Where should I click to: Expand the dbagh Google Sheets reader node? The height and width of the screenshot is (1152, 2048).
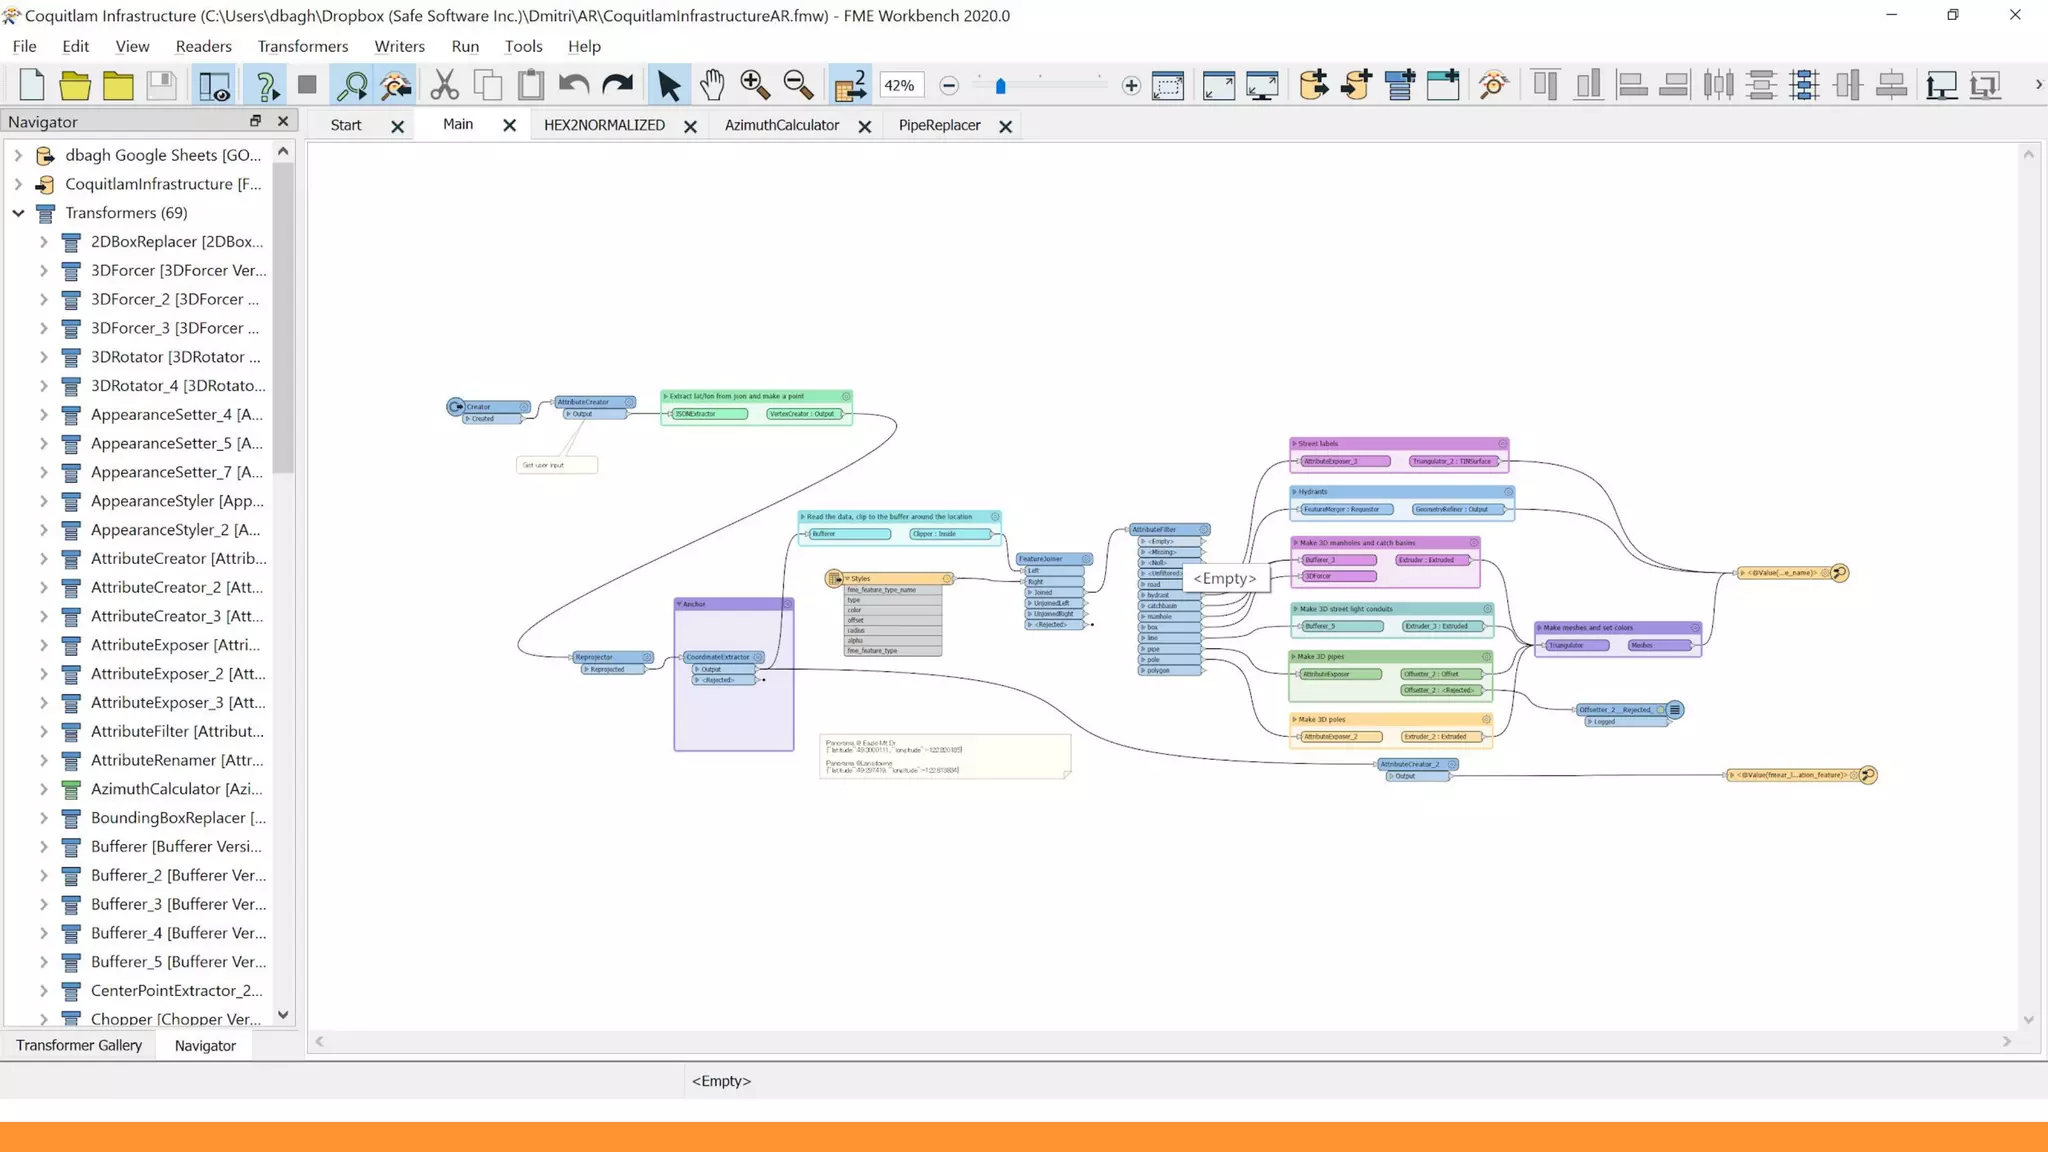18,155
